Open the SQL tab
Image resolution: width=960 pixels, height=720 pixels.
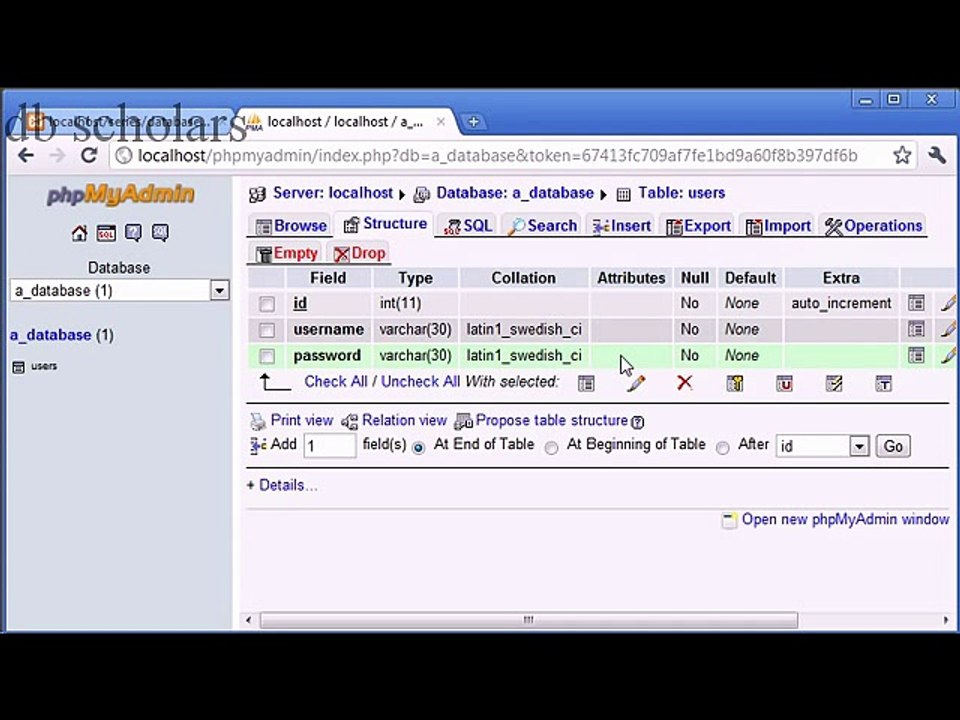coord(468,226)
